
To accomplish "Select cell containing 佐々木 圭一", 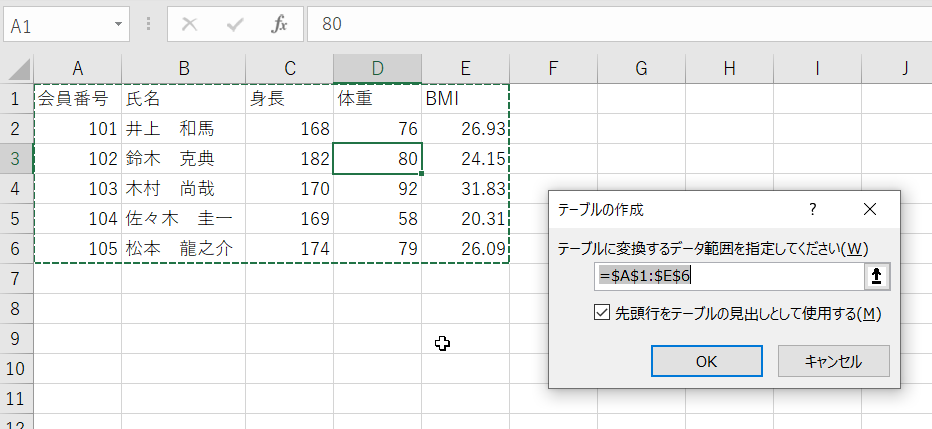I will [x=184, y=219].
